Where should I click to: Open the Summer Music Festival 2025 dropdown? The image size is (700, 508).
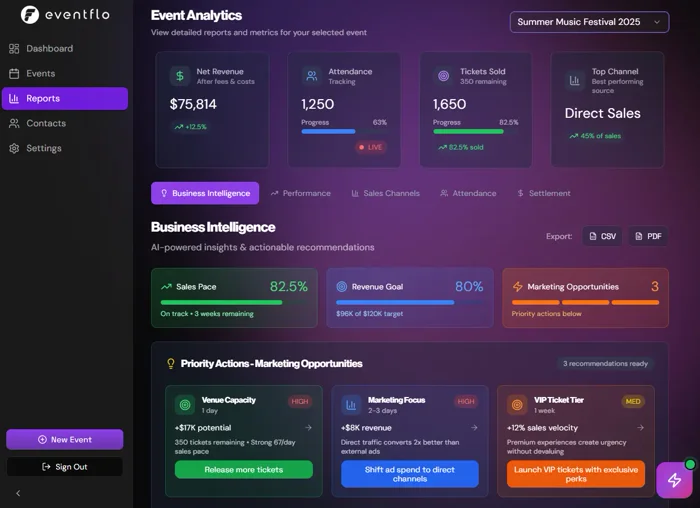(x=589, y=22)
